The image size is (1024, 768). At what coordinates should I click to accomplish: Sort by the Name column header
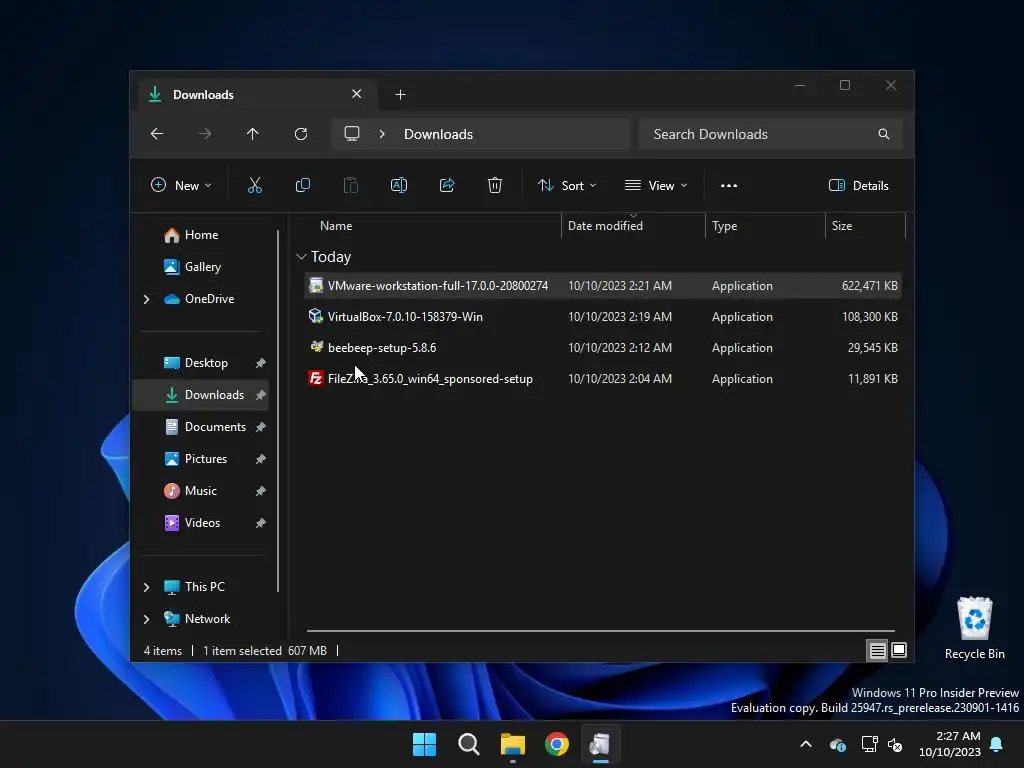click(x=336, y=225)
